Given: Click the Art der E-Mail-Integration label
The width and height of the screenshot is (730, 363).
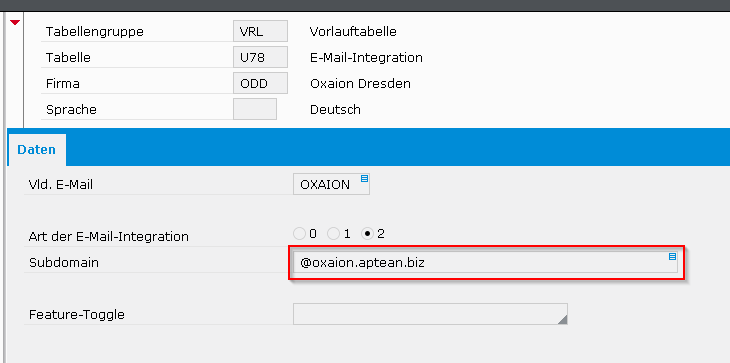Looking at the screenshot, I should [108, 236].
